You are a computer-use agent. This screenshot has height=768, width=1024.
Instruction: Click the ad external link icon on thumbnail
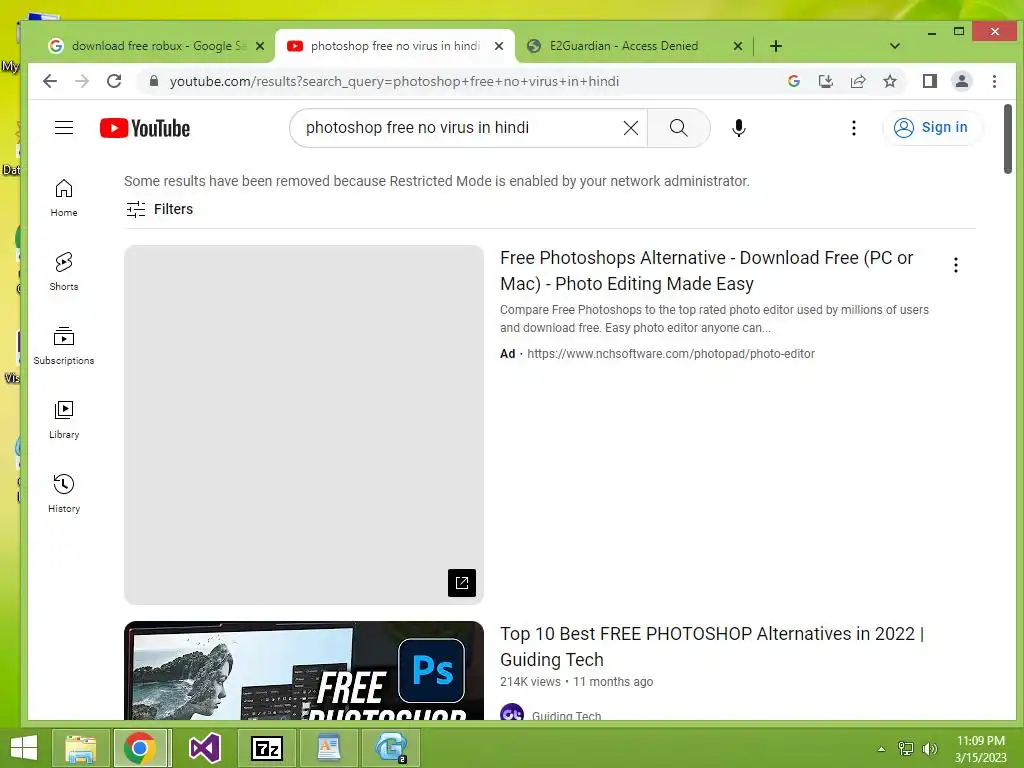[462, 583]
